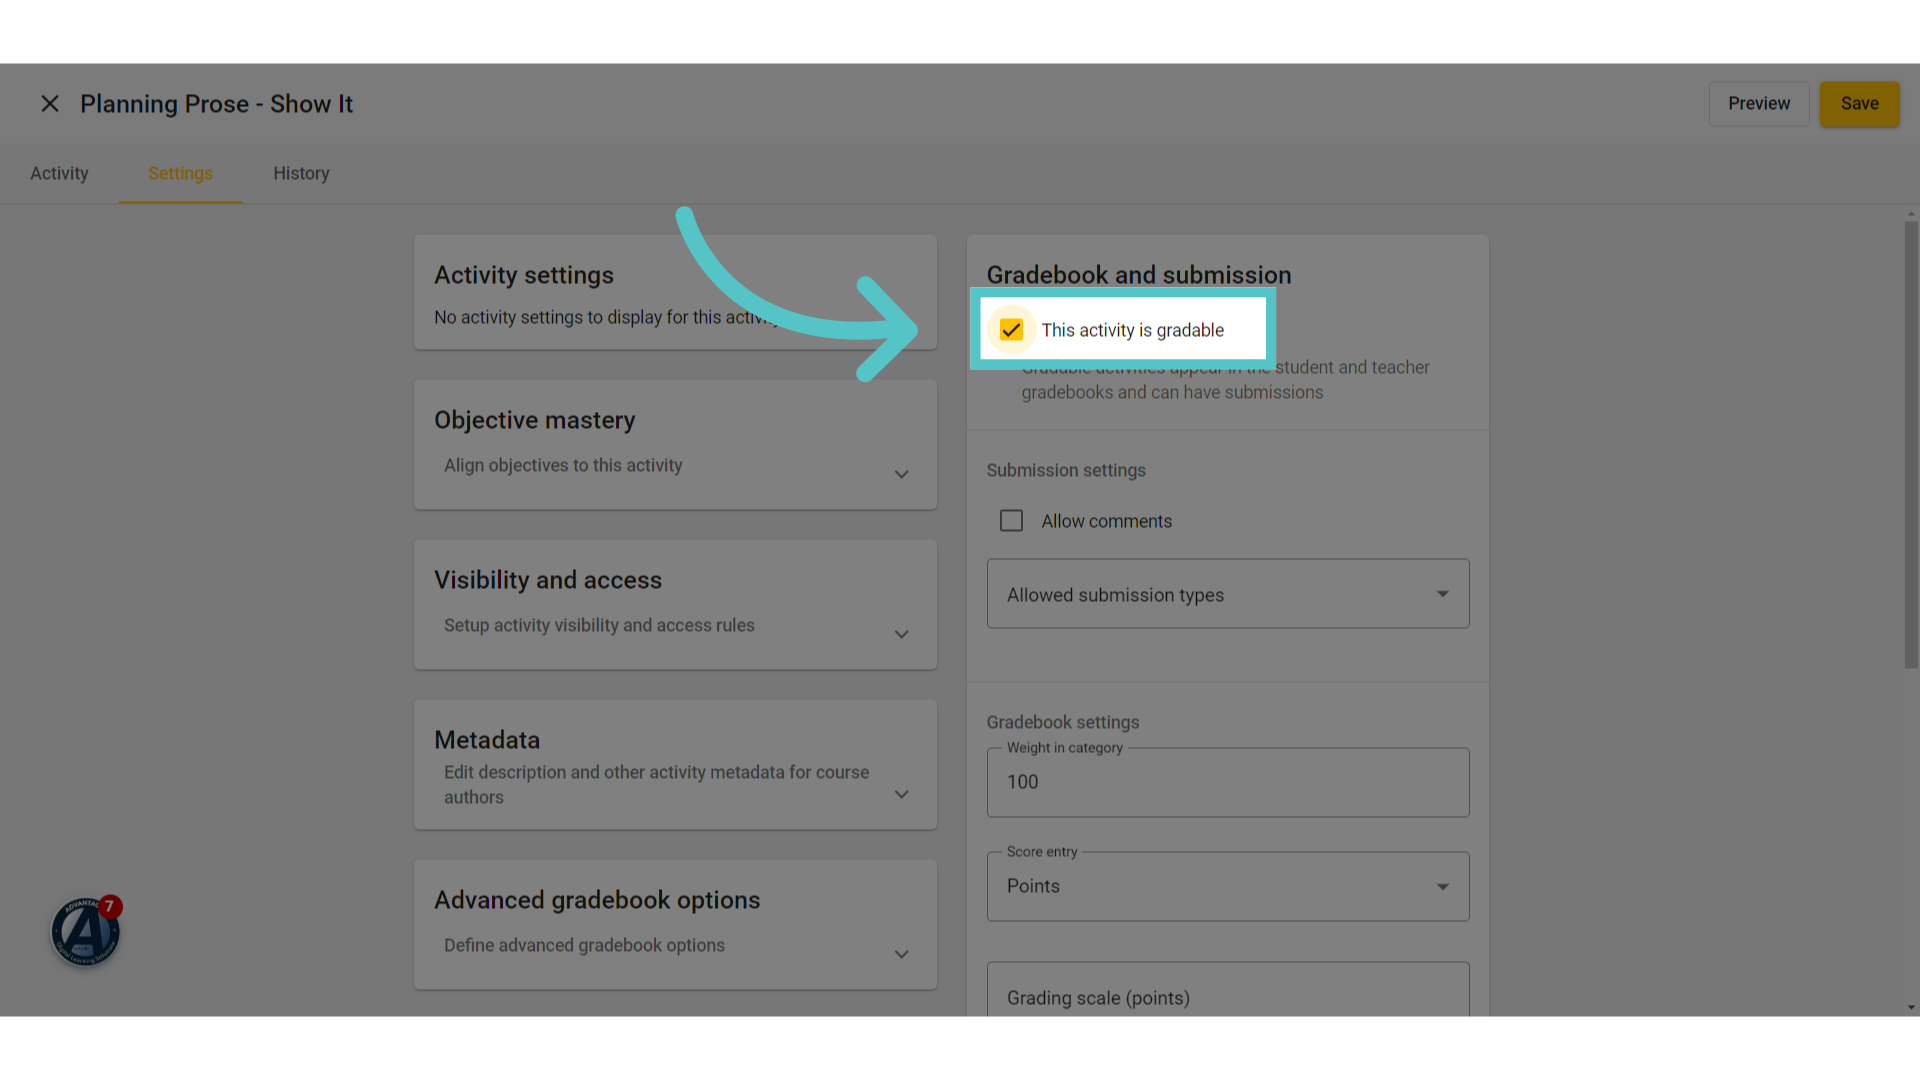
Task: Click the Weight in category field
Action: point(1228,782)
